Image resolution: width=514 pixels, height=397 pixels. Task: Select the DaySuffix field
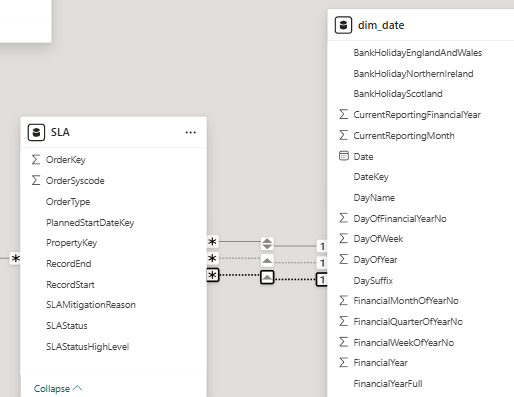[x=373, y=281]
